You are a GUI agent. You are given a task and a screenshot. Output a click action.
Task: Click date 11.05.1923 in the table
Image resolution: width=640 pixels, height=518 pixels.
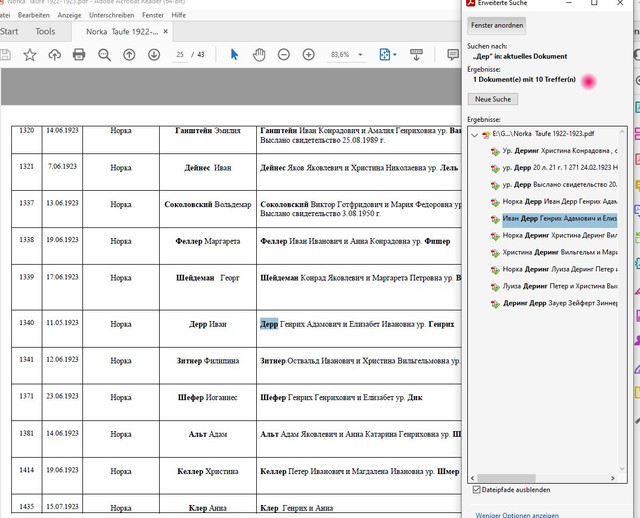point(62,322)
